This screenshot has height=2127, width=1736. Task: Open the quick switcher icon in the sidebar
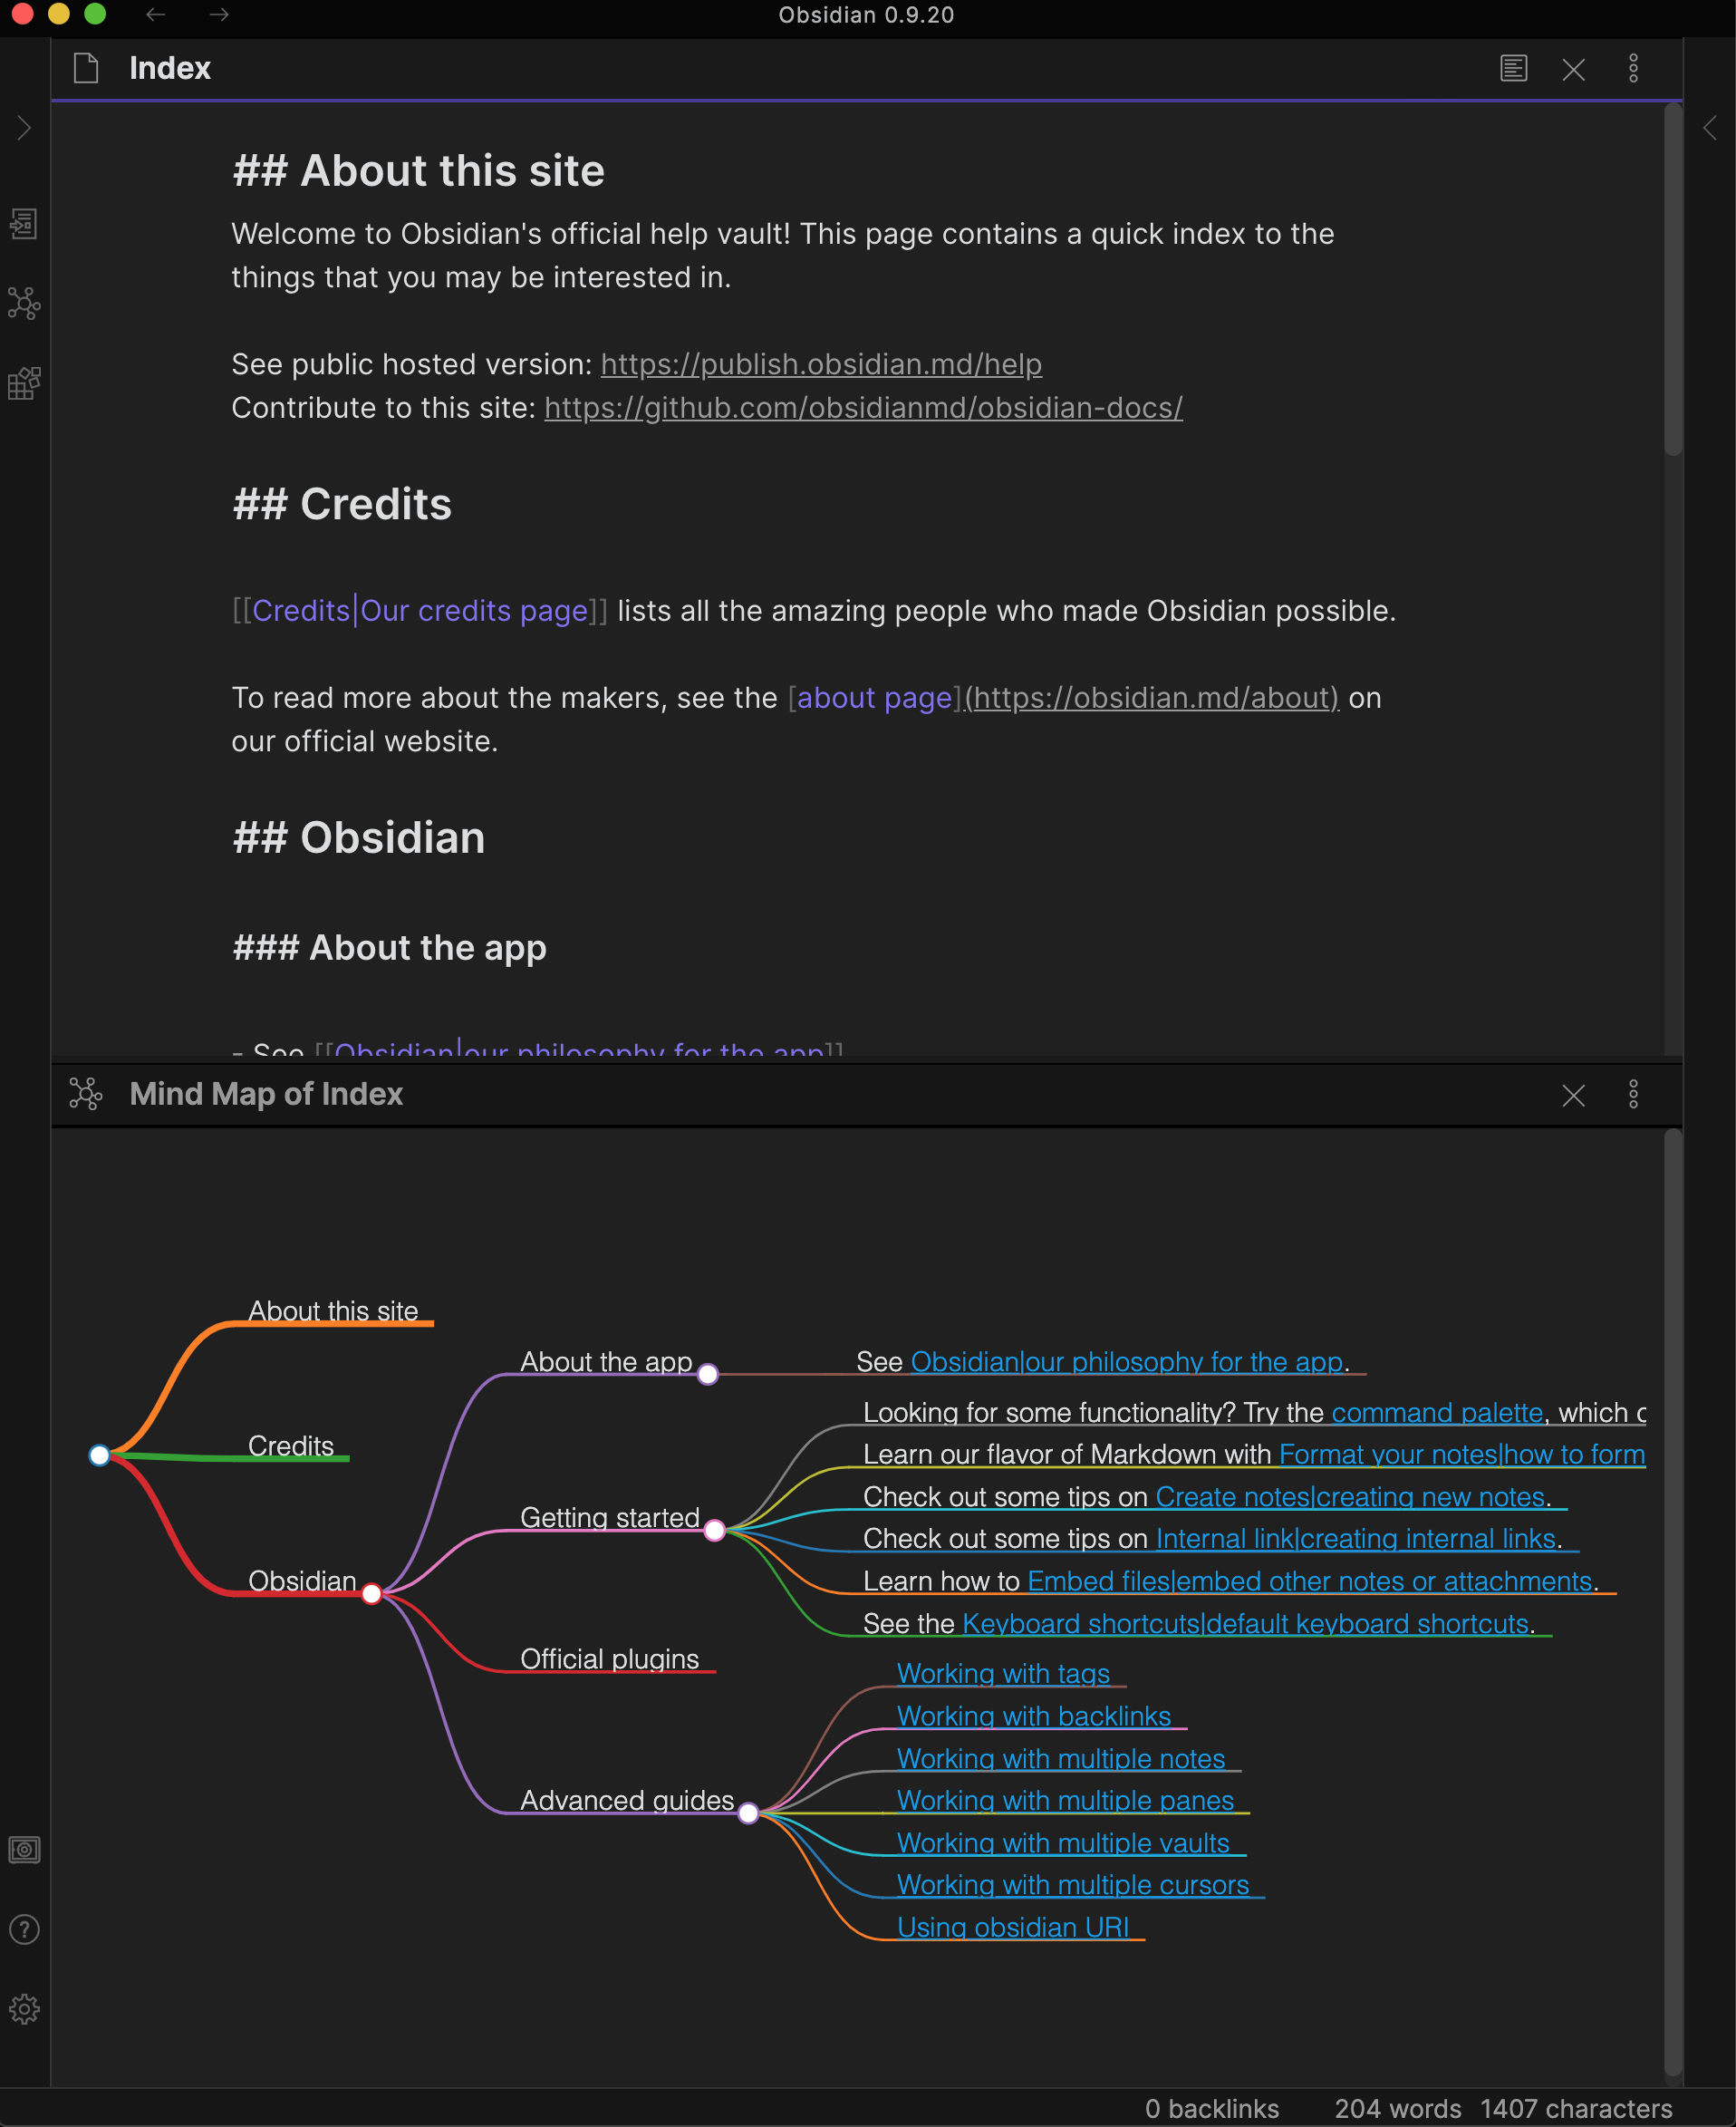24,224
